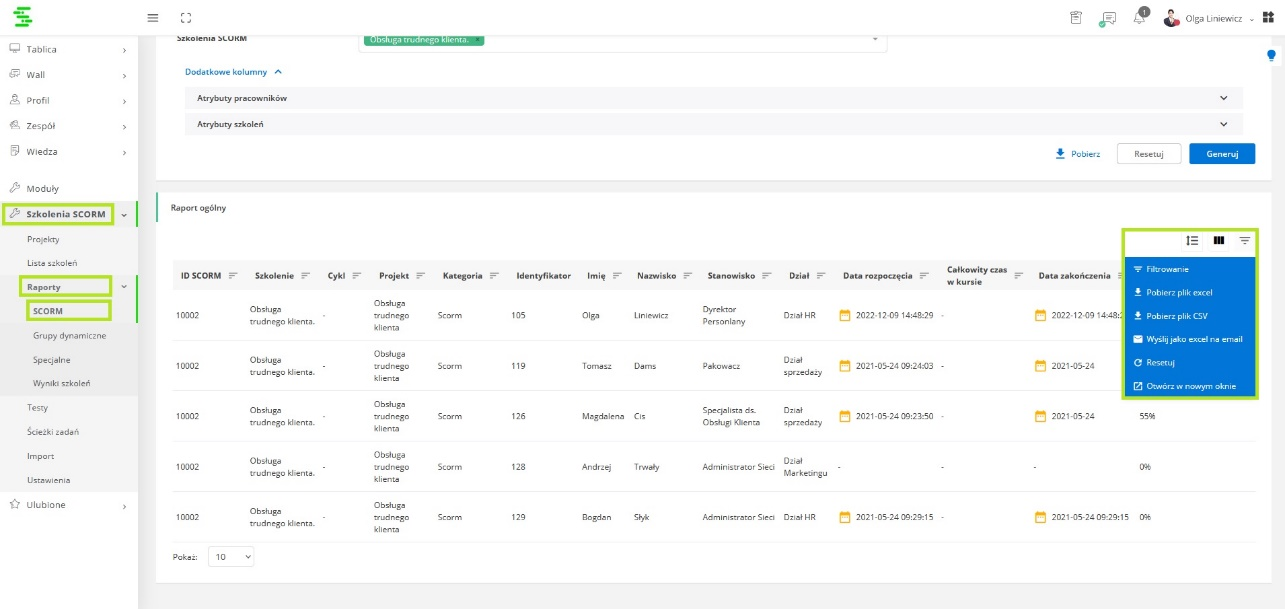This screenshot has width=1285, height=609.
Task: Select Wyślij jako excel na email
Action: tap(1189, 339)
